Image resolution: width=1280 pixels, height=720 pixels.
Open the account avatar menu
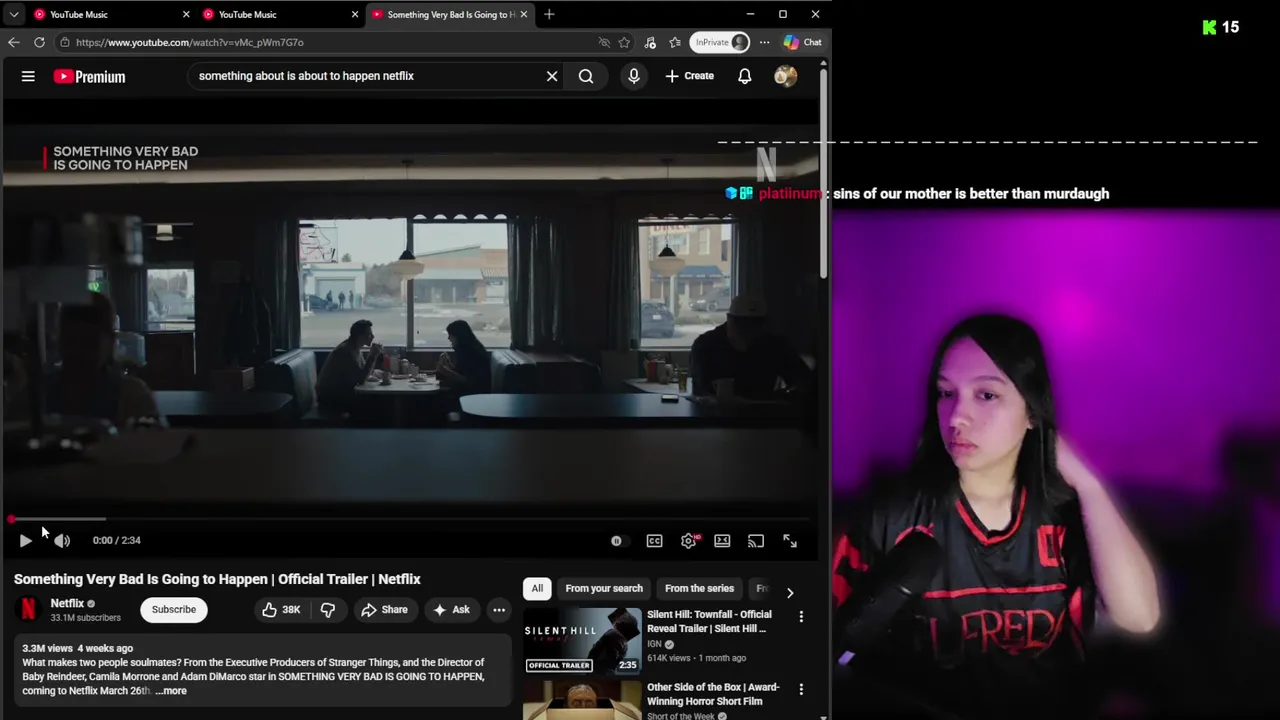click(786, 76)
